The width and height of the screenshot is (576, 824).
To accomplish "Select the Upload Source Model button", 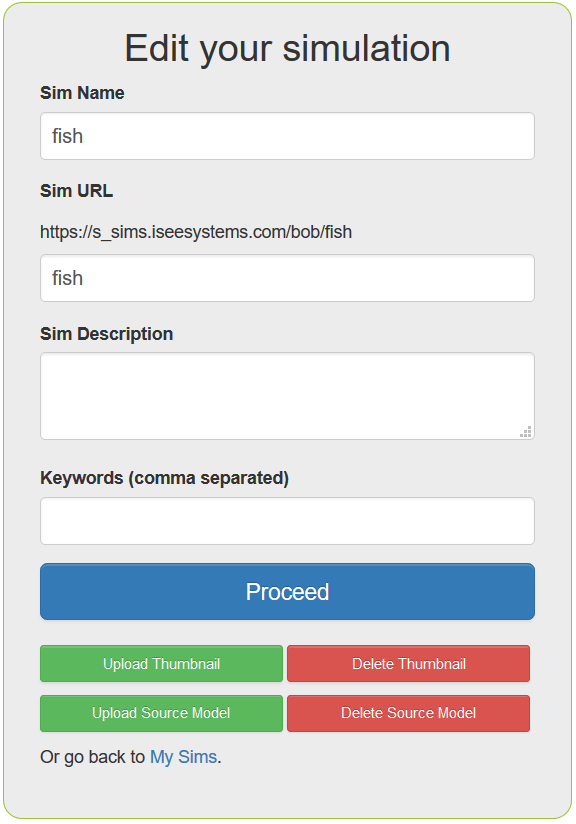I will click(x=161, y=713).
